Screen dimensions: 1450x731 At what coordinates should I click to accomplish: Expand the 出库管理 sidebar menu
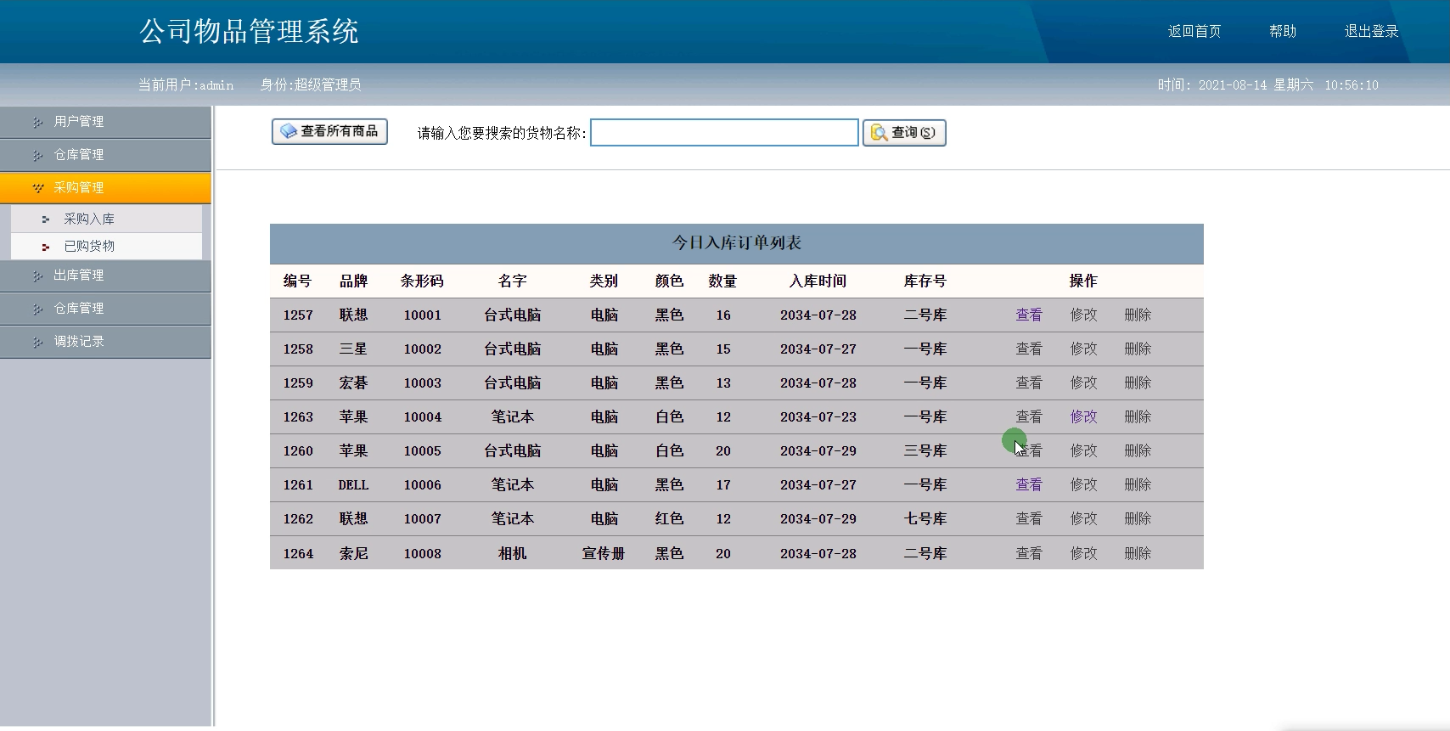tap(105, 275)
